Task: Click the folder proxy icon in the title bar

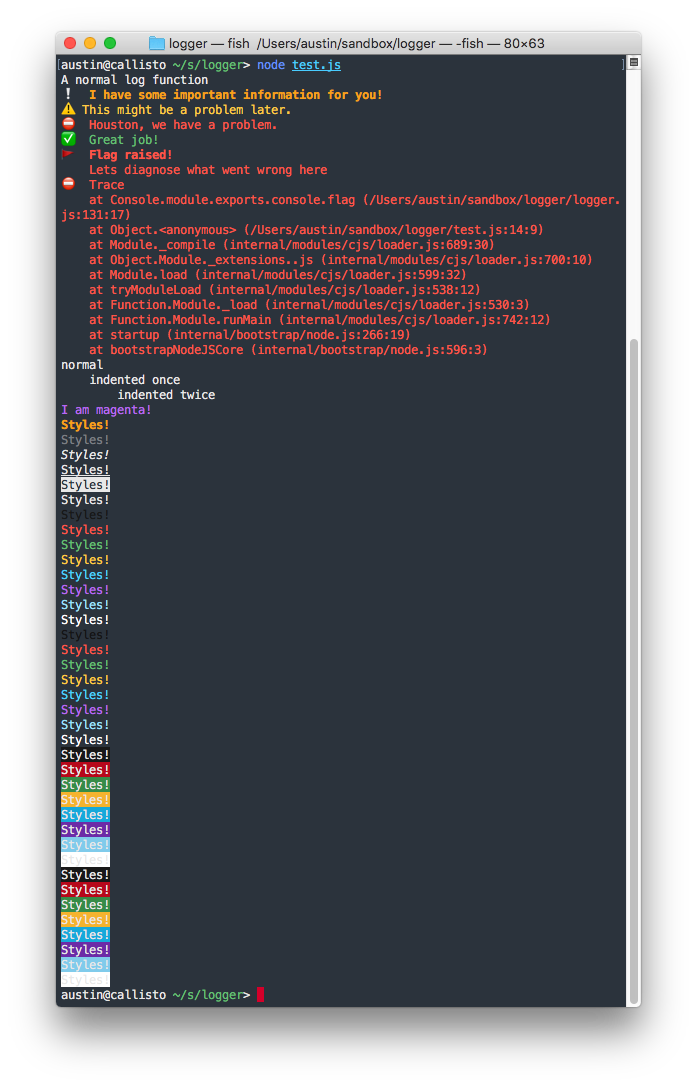Action: tap(157, 44)
